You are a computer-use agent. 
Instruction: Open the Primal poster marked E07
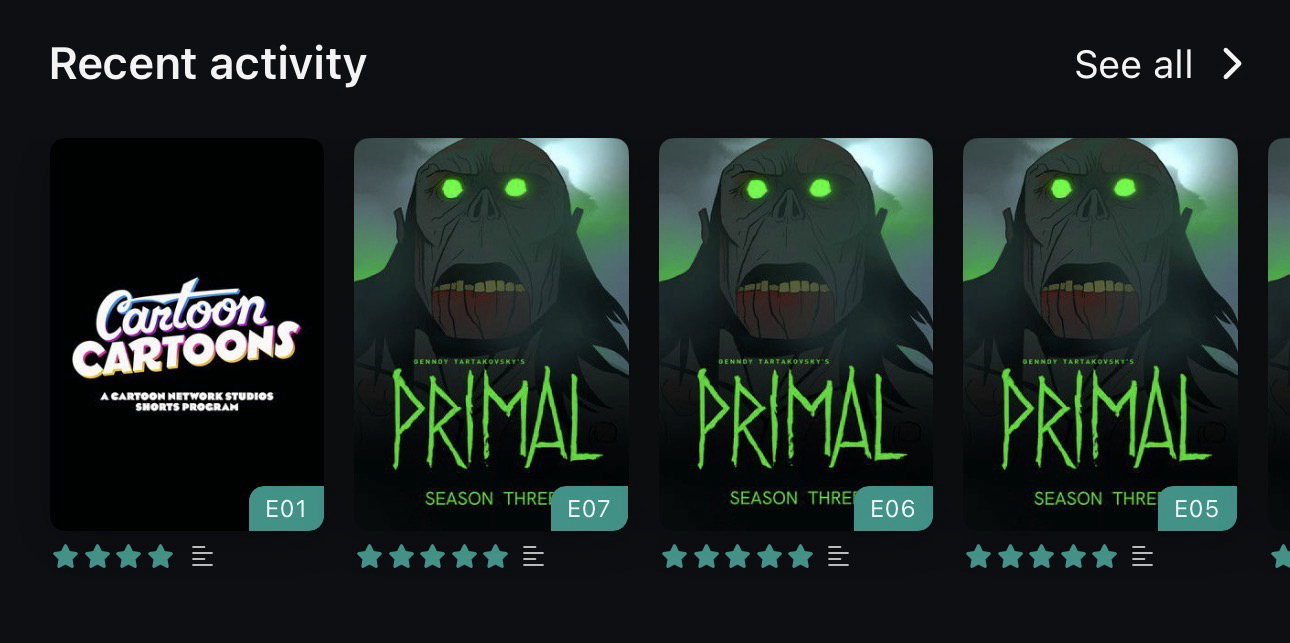point(491,334)
